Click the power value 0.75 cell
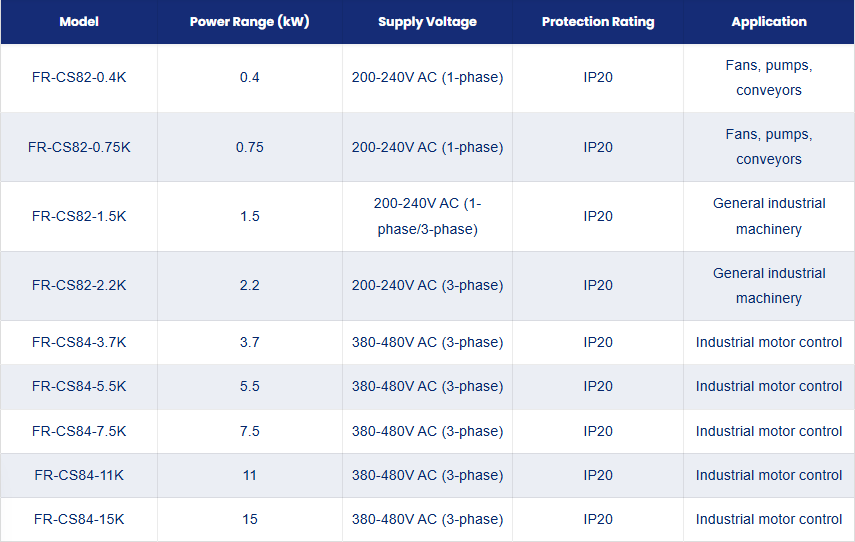Image resolution: width=855 pixels, height=542 pixels. [x=250, y=147]
